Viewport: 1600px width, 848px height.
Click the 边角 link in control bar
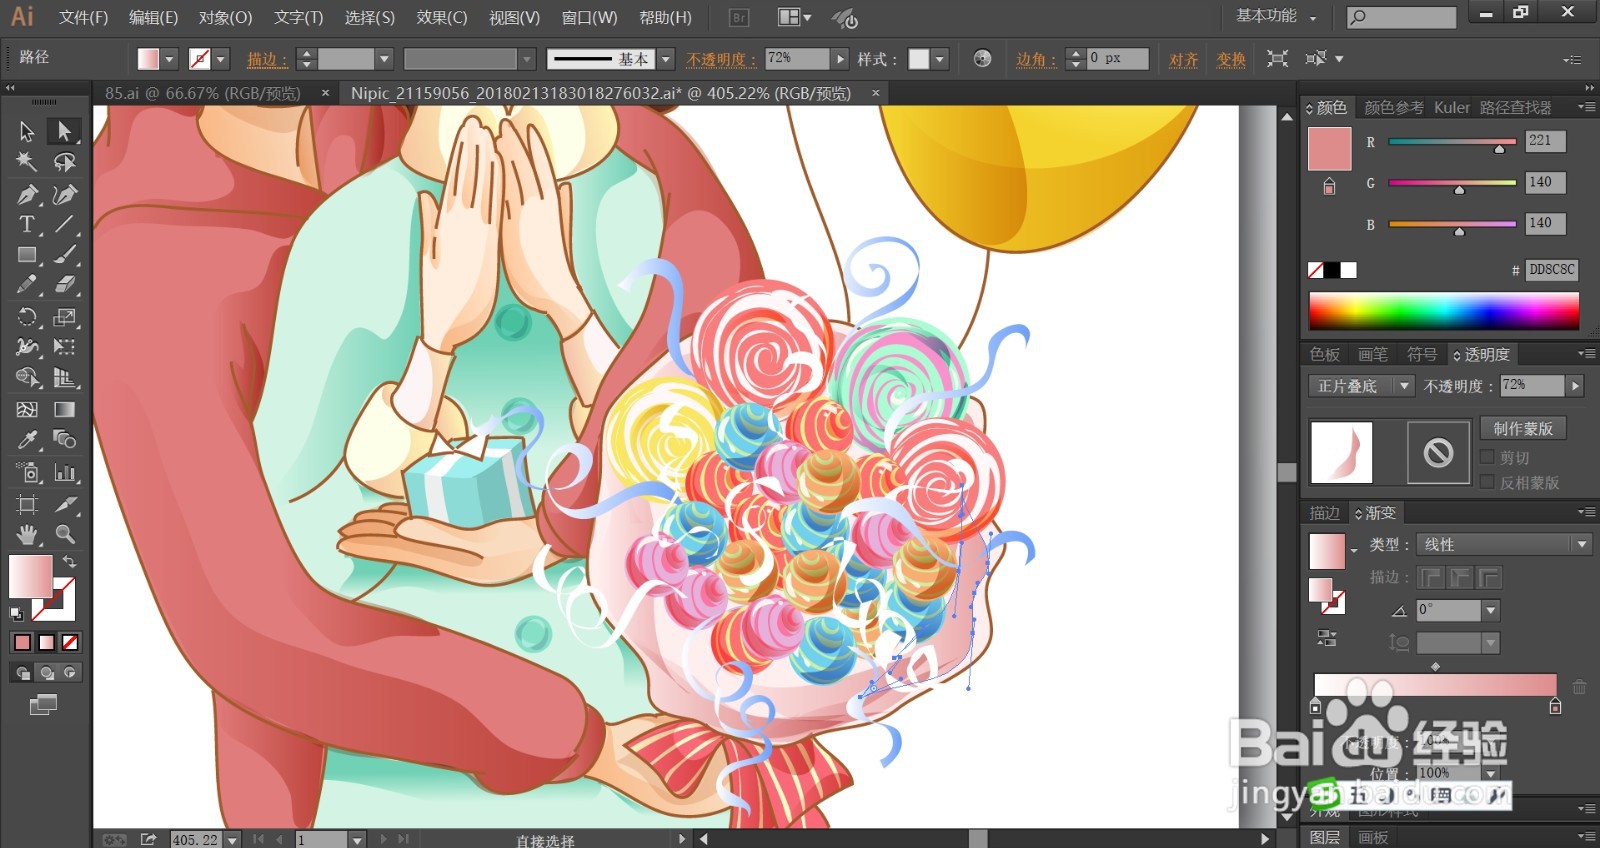1036,59
